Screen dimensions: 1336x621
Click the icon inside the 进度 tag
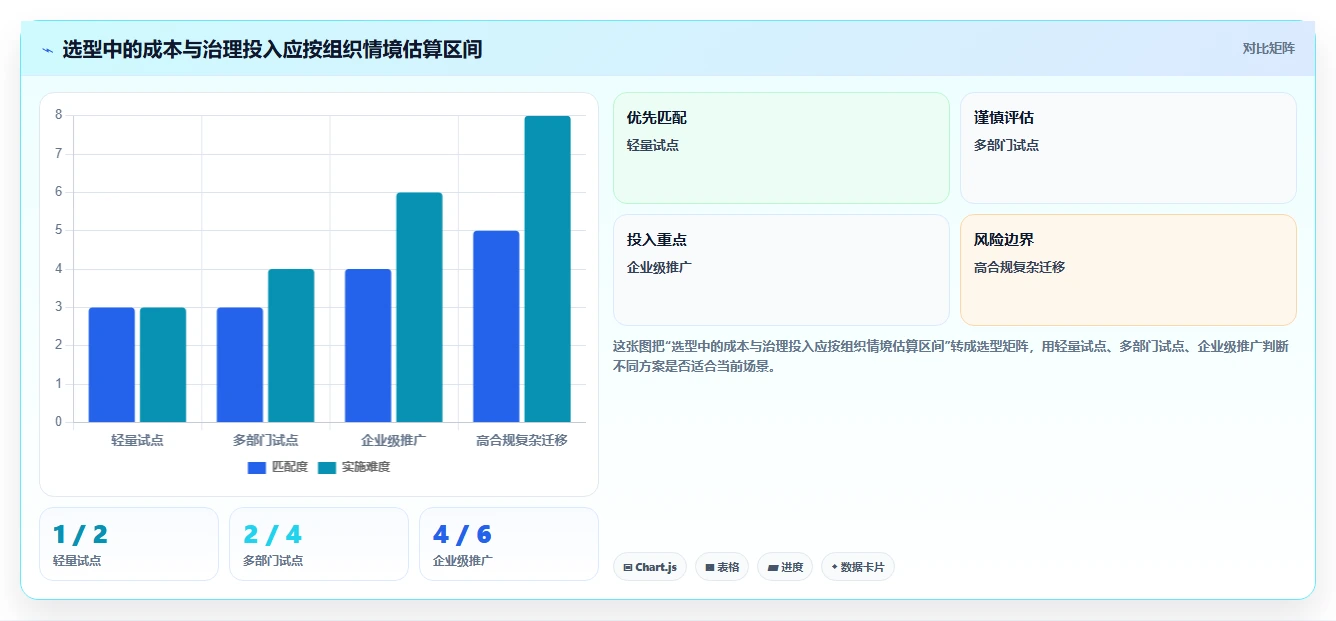(773, 567)
